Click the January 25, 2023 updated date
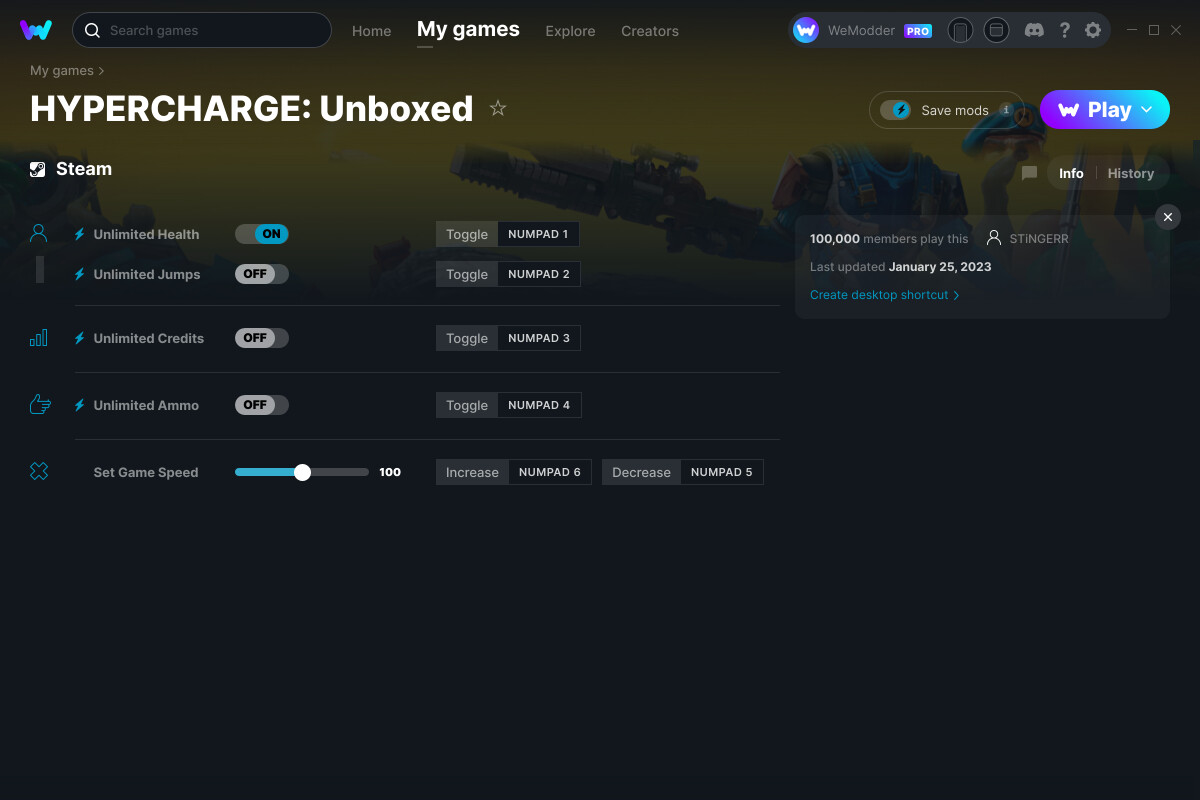Image resolution: width=1200 pixels, height=800 pixels. tap(940, 267)
